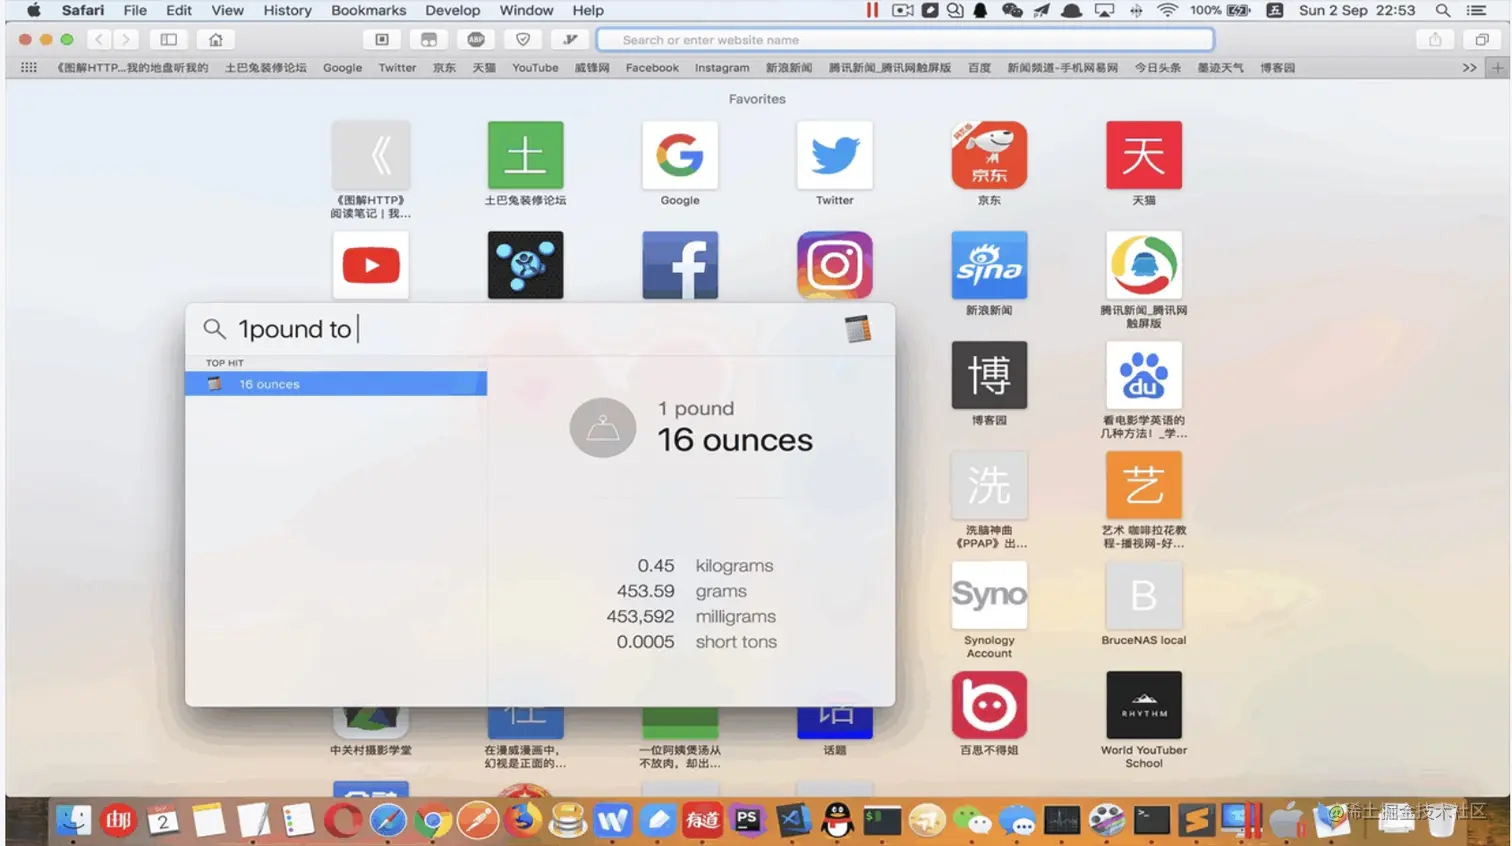Viewport: 1512px width, 846px height.
Task: Click the Home button in Safari toolbar
Action: [216, 40]
